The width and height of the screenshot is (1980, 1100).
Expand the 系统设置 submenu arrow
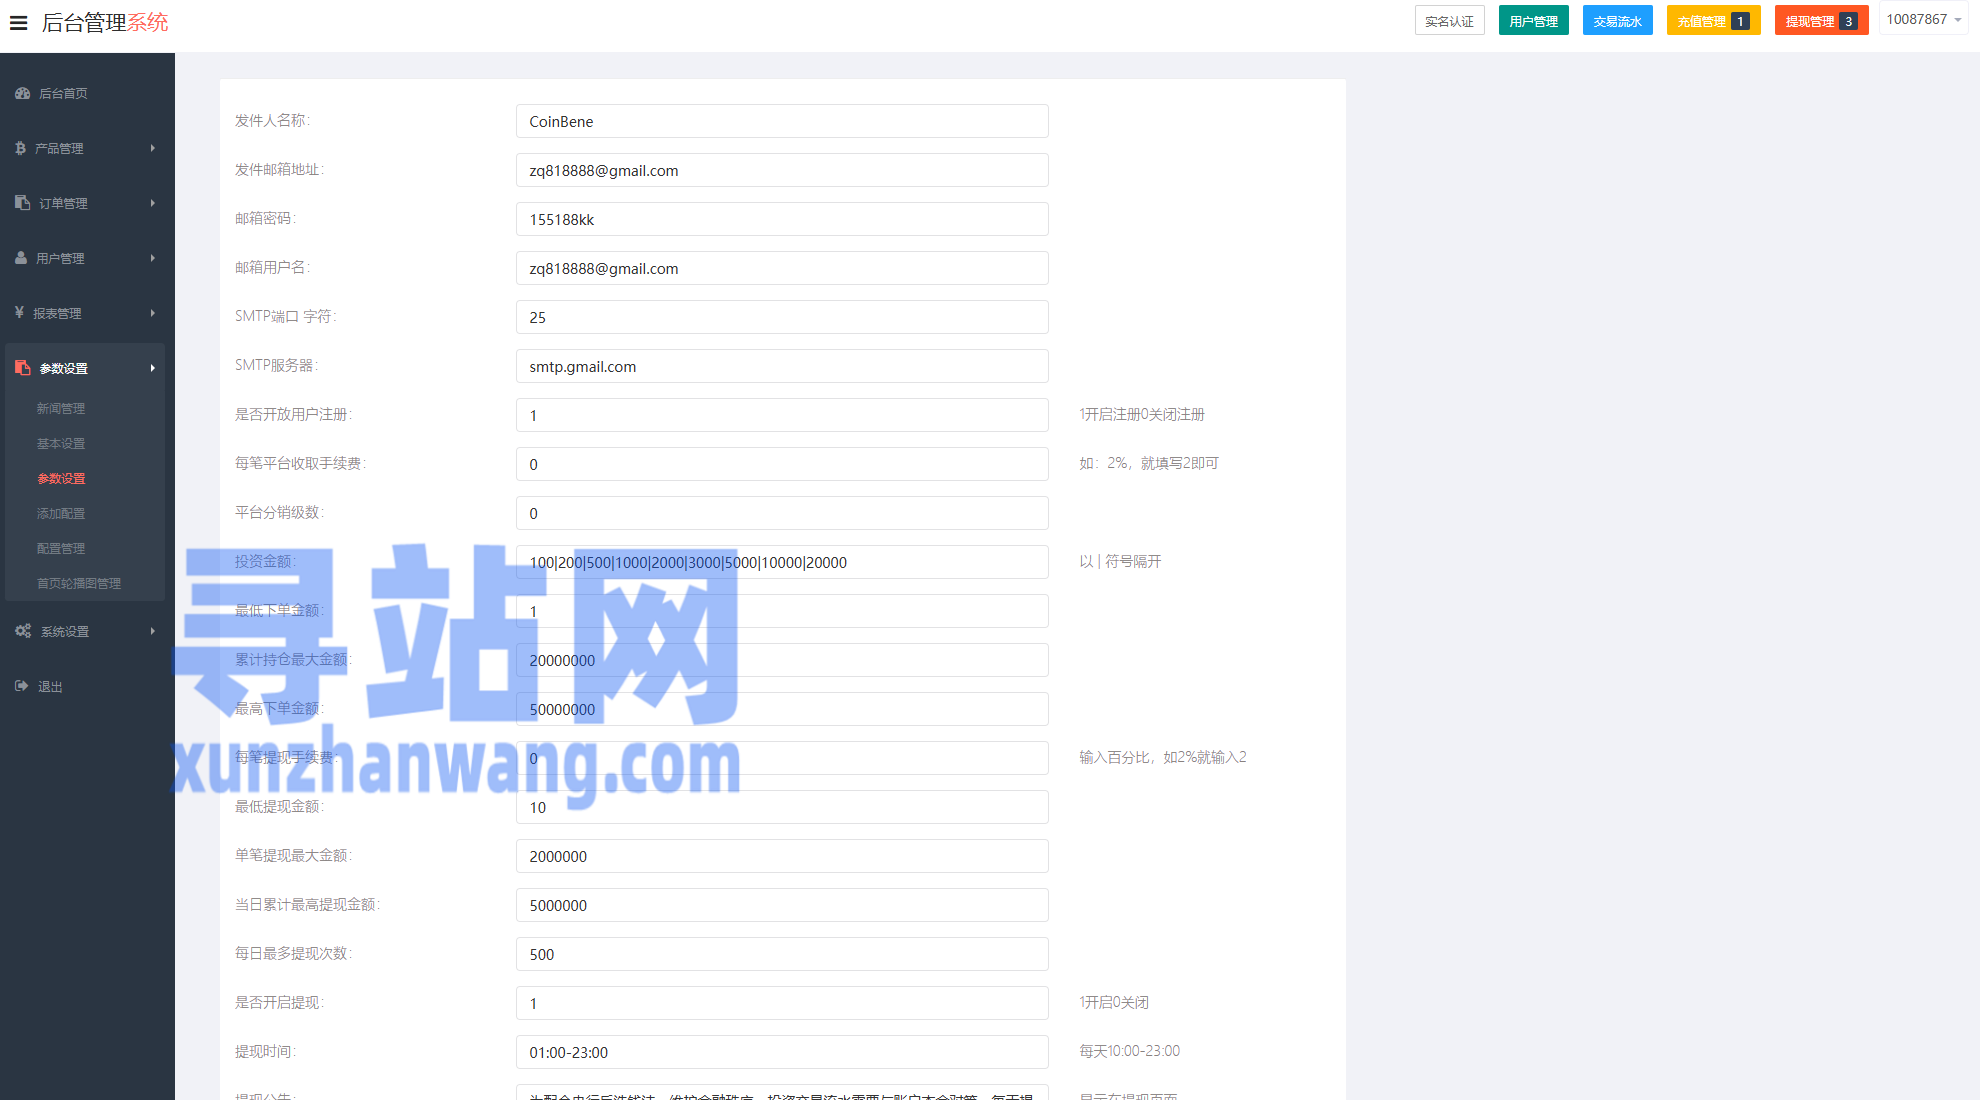(x=153, y=631)
